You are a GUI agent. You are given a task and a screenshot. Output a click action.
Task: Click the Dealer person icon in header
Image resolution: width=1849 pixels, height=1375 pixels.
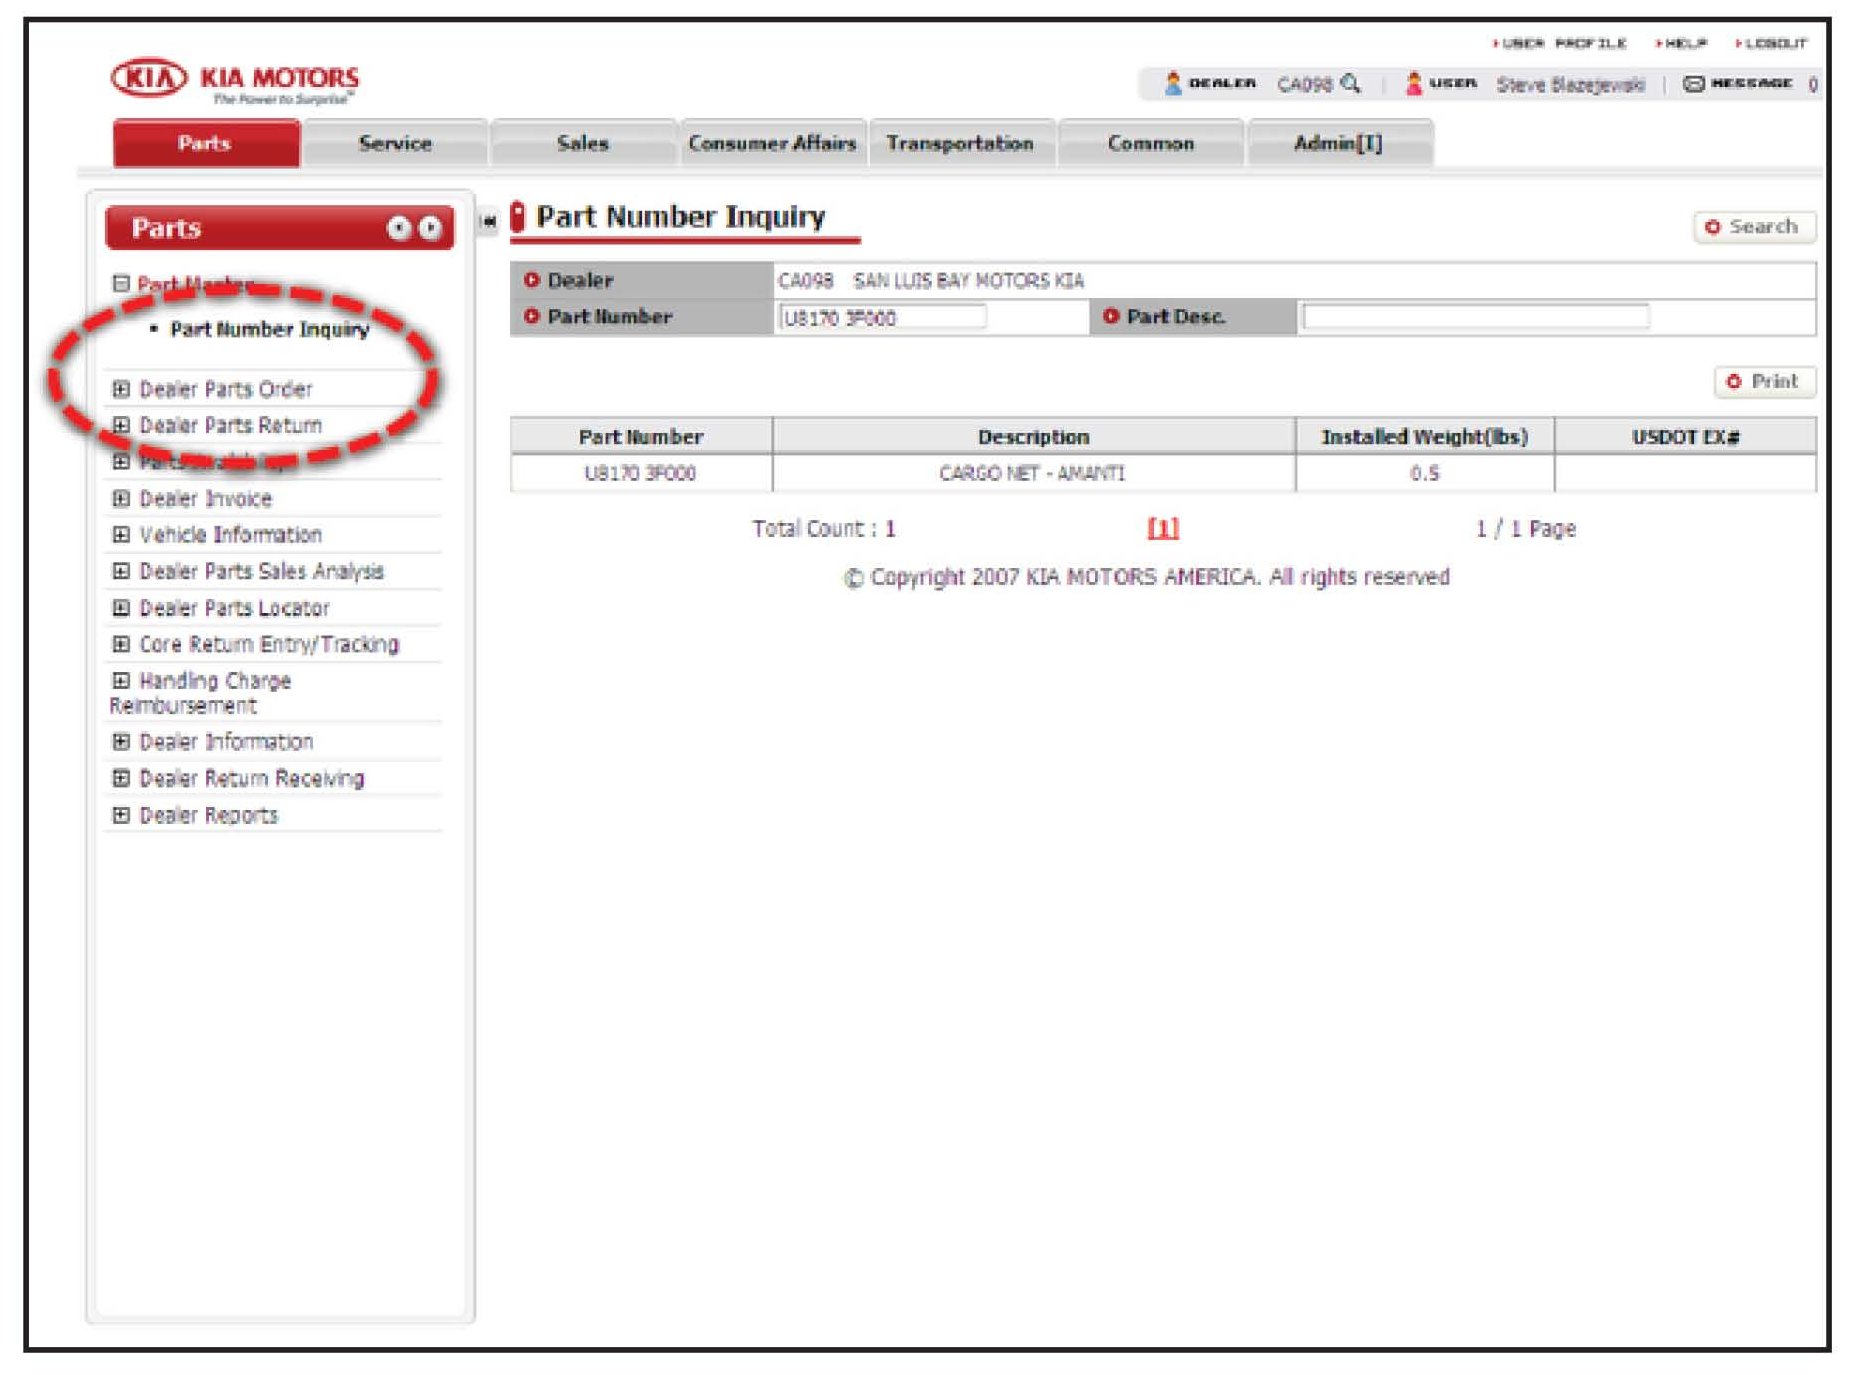tap(1173, 84)
